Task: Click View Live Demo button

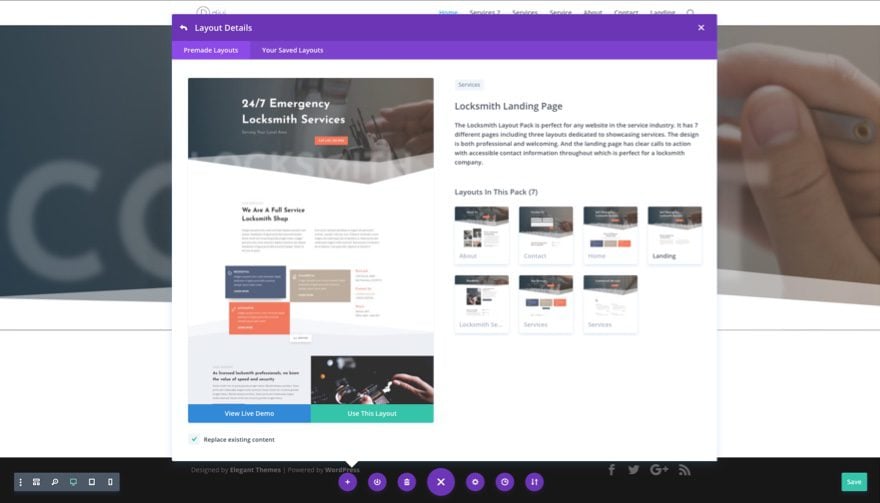Action: point(249,413)
